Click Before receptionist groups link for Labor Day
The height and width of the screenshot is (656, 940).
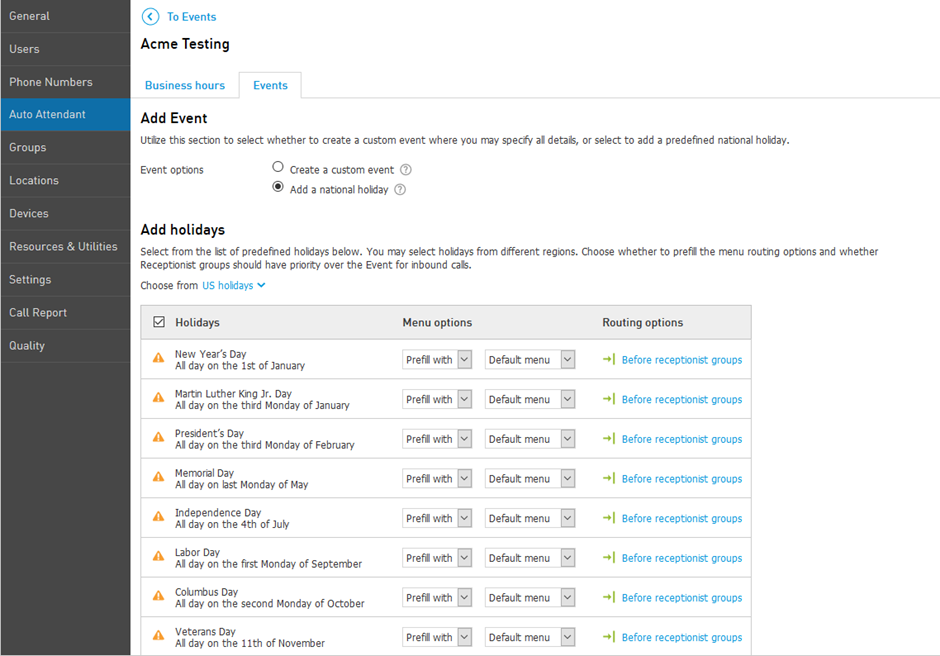point(682,558)
